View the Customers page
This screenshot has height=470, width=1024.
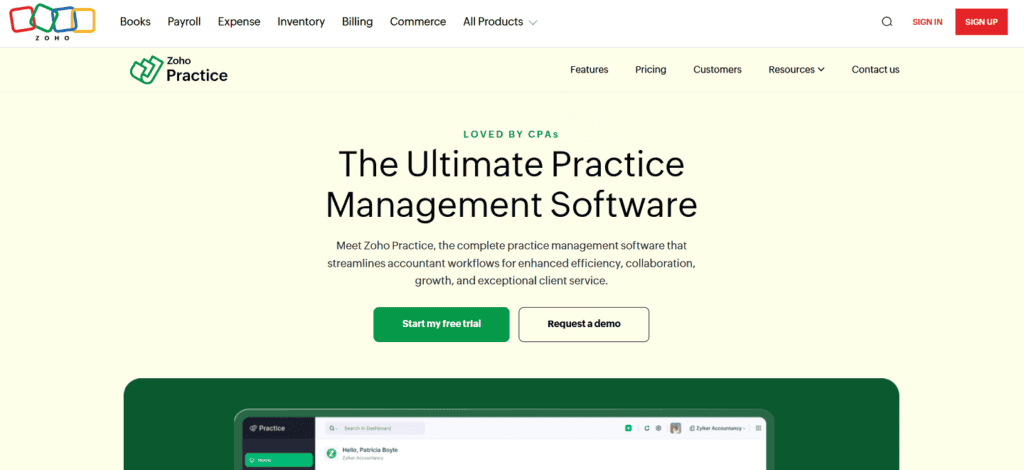click(717, 69)
